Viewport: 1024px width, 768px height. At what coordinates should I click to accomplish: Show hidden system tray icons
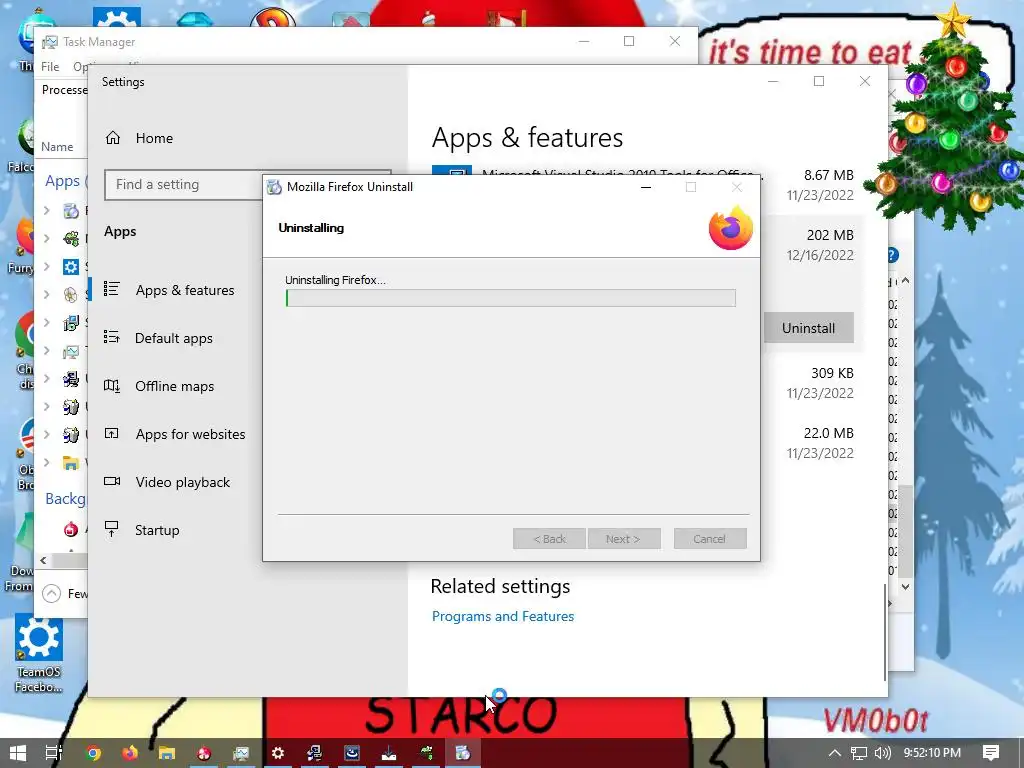835,753
